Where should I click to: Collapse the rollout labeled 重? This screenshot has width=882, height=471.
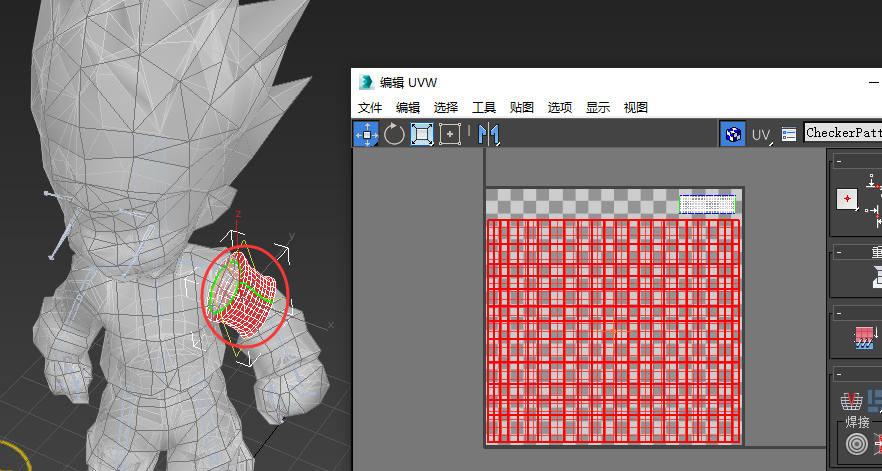[x=839, y=253]
